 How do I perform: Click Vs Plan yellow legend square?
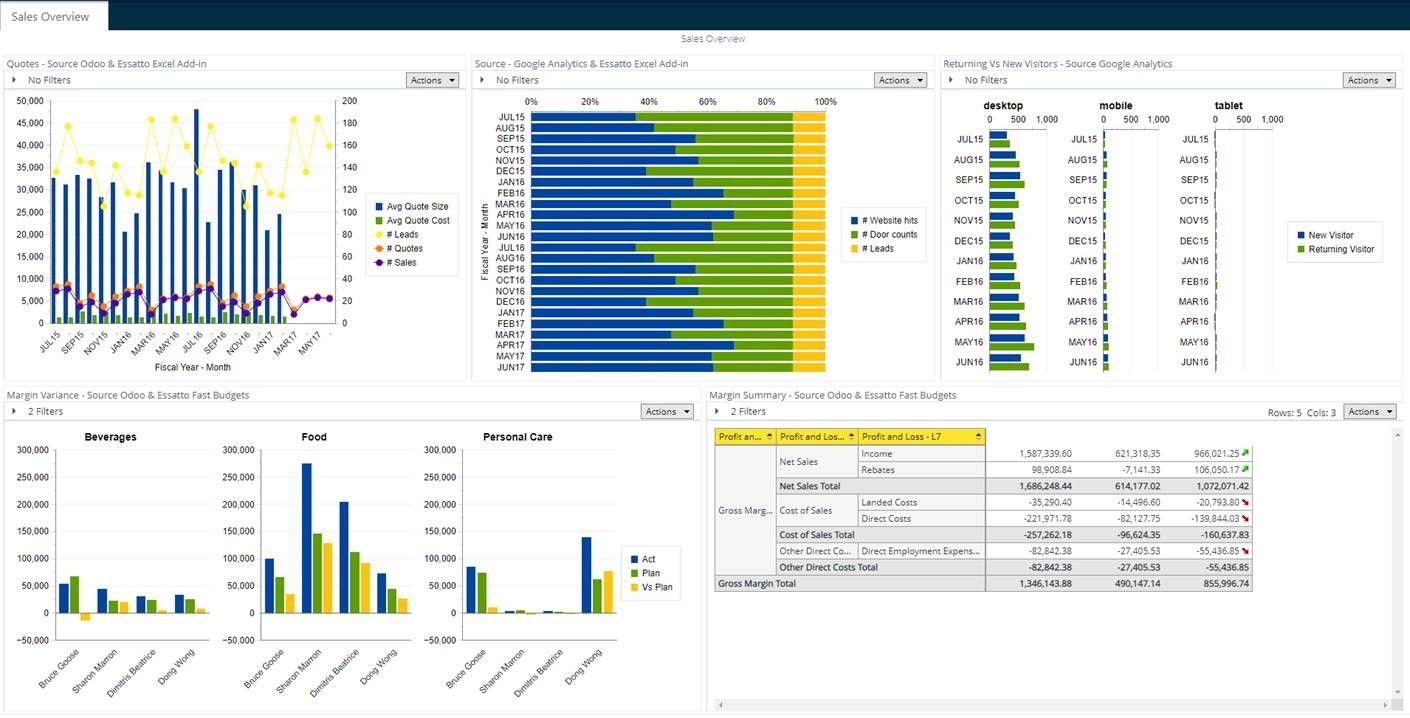pyautogui.click(x=633, y=587)
